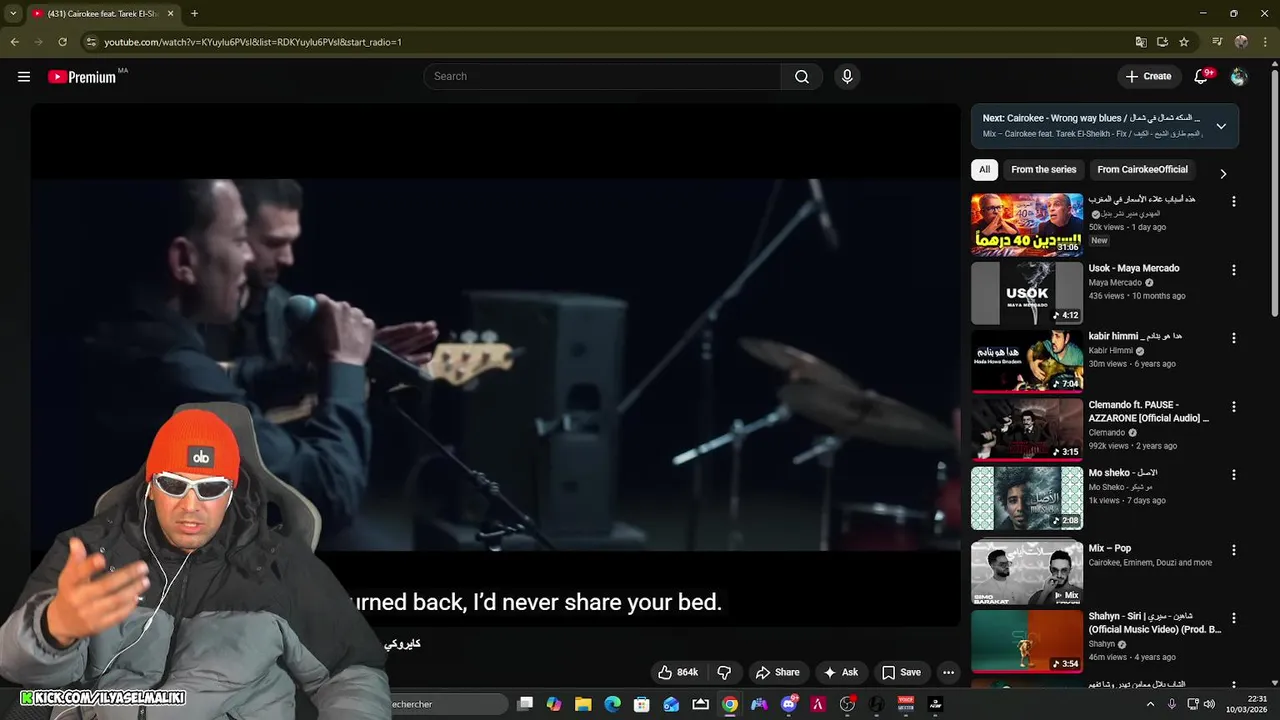
Task: Click the Mix – Pop title
Action: 1110,548
